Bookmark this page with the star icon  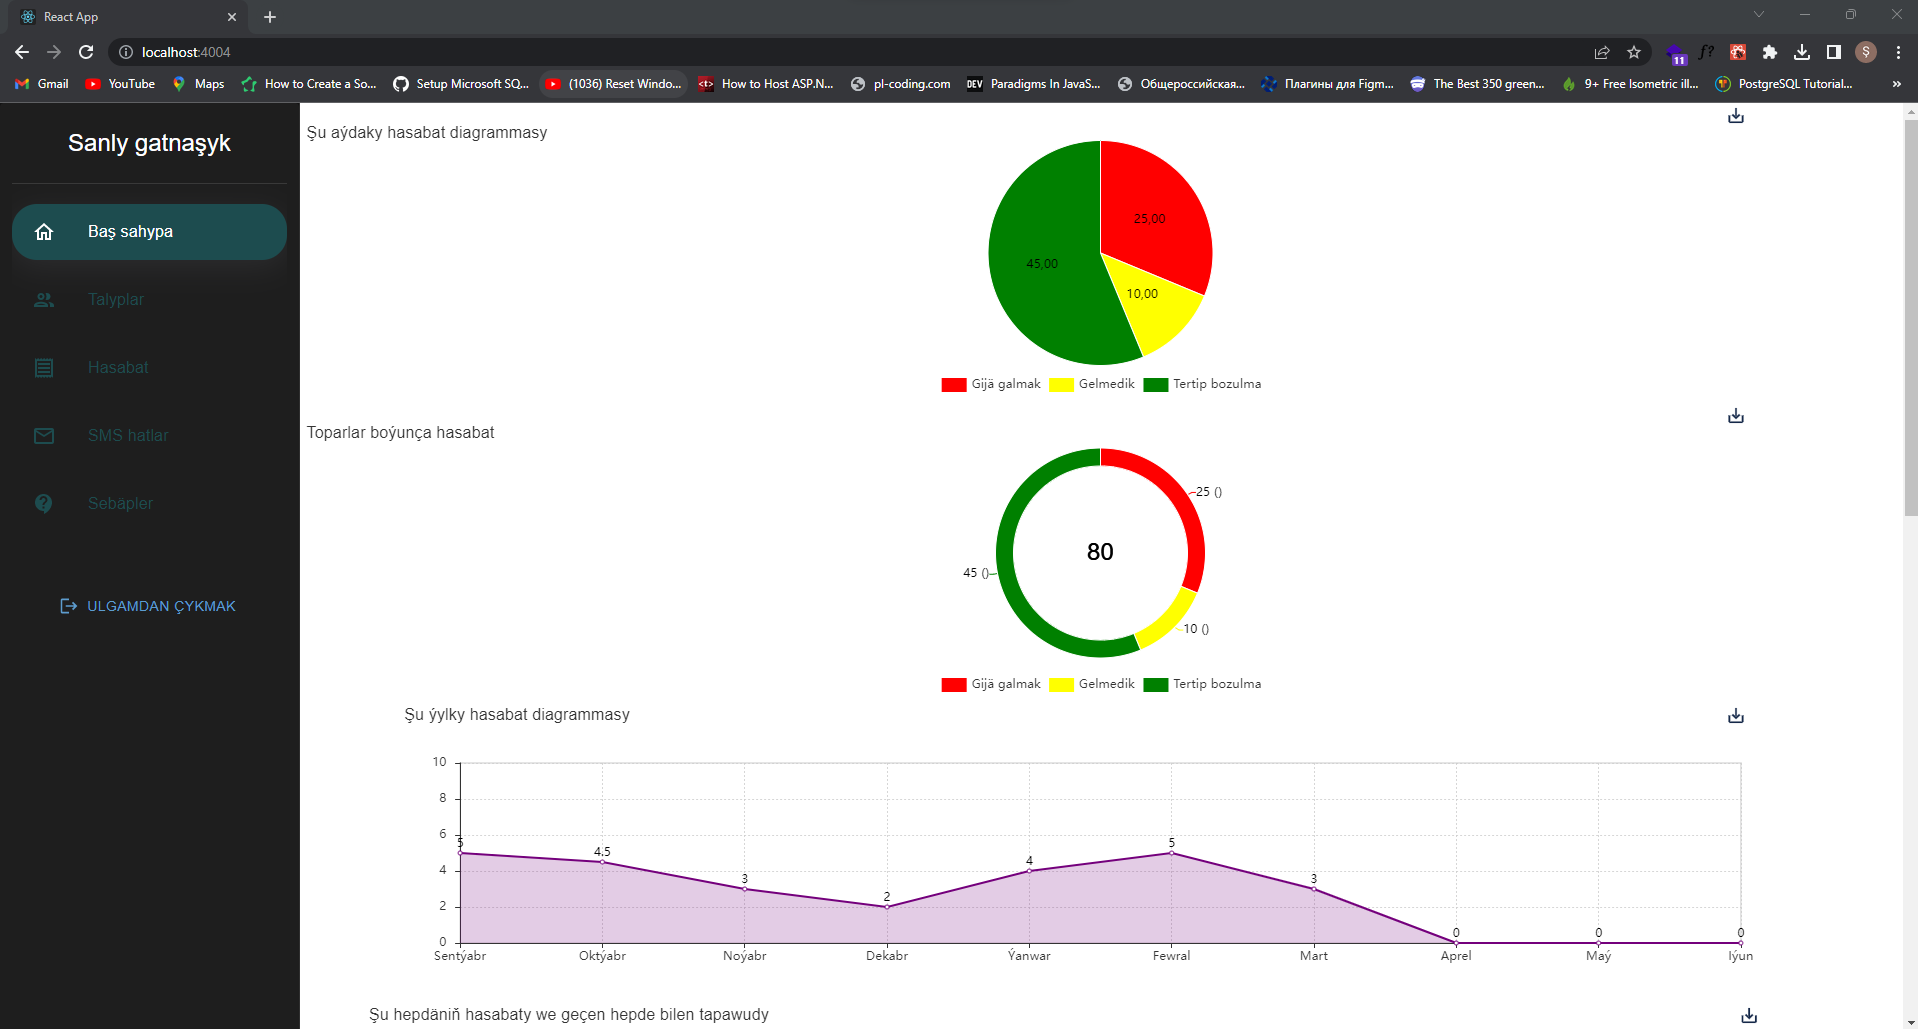pyautogui.click(x=1634, y=52)
